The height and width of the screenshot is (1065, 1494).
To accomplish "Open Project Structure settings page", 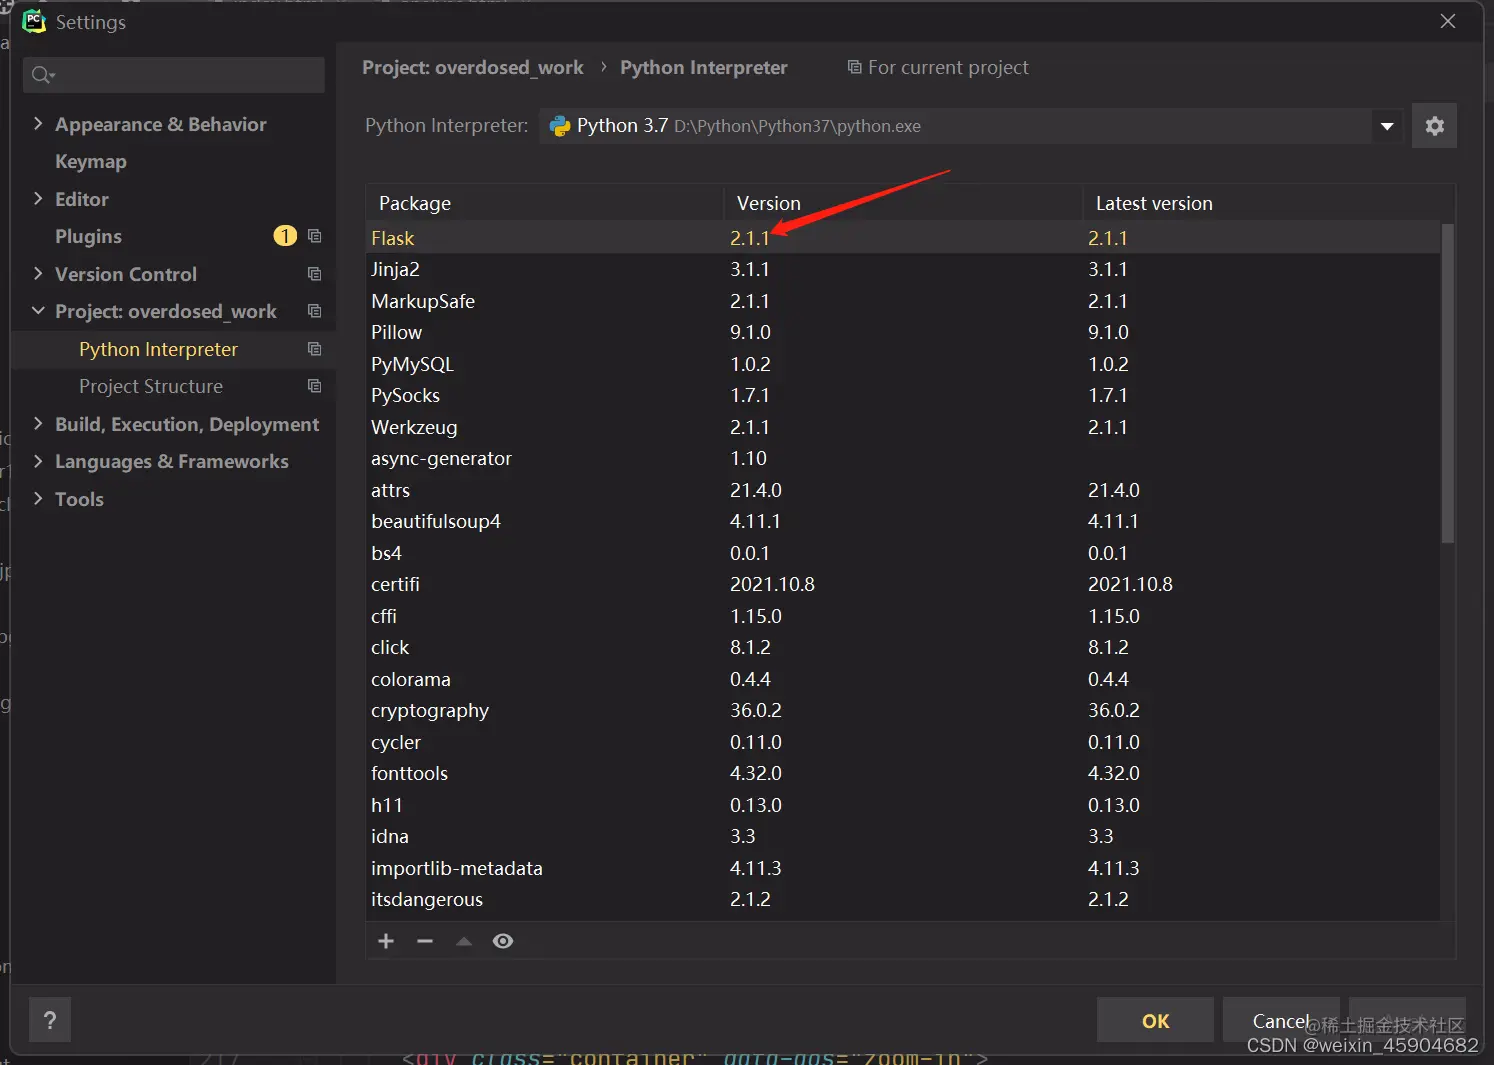I will pyautogui.click(x=151, y=386).
